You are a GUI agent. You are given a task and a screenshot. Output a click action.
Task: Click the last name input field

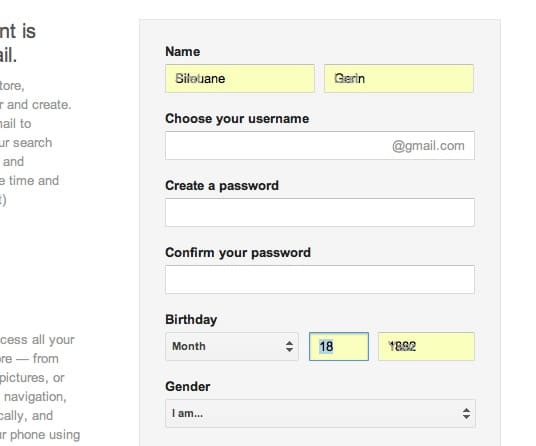click(x=399, y=78)
